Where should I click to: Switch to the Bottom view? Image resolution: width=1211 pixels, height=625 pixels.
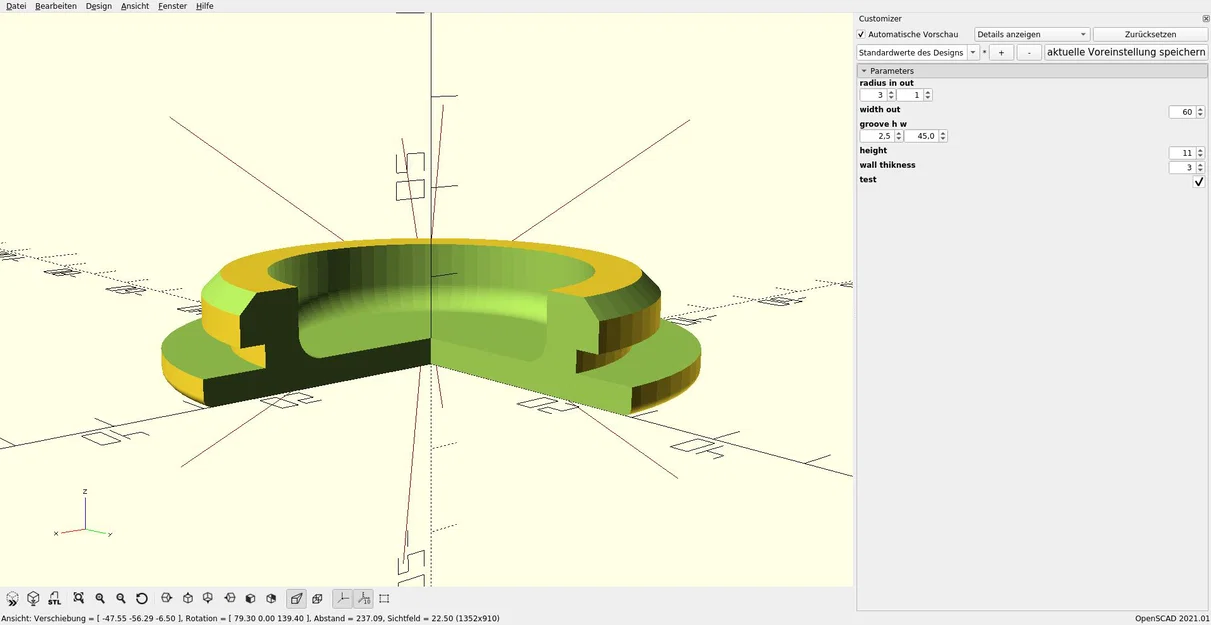click(208, 598)
